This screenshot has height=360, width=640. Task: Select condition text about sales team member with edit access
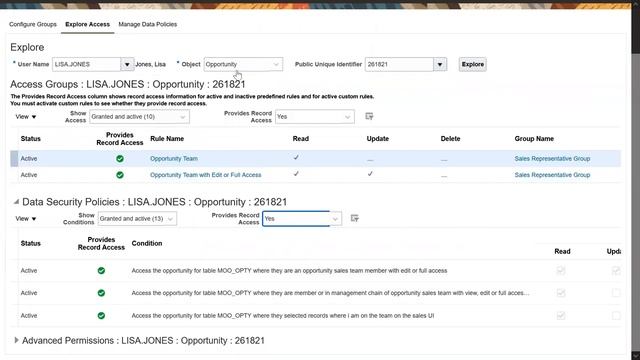289,271
